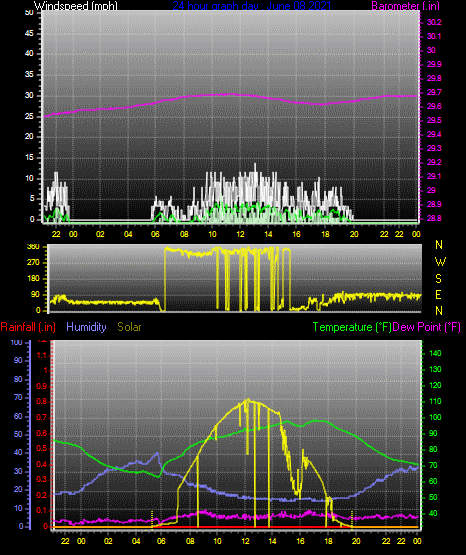Click the S compass direction label
This screenshot has width=466, height=555.
(x=439, y=279)
